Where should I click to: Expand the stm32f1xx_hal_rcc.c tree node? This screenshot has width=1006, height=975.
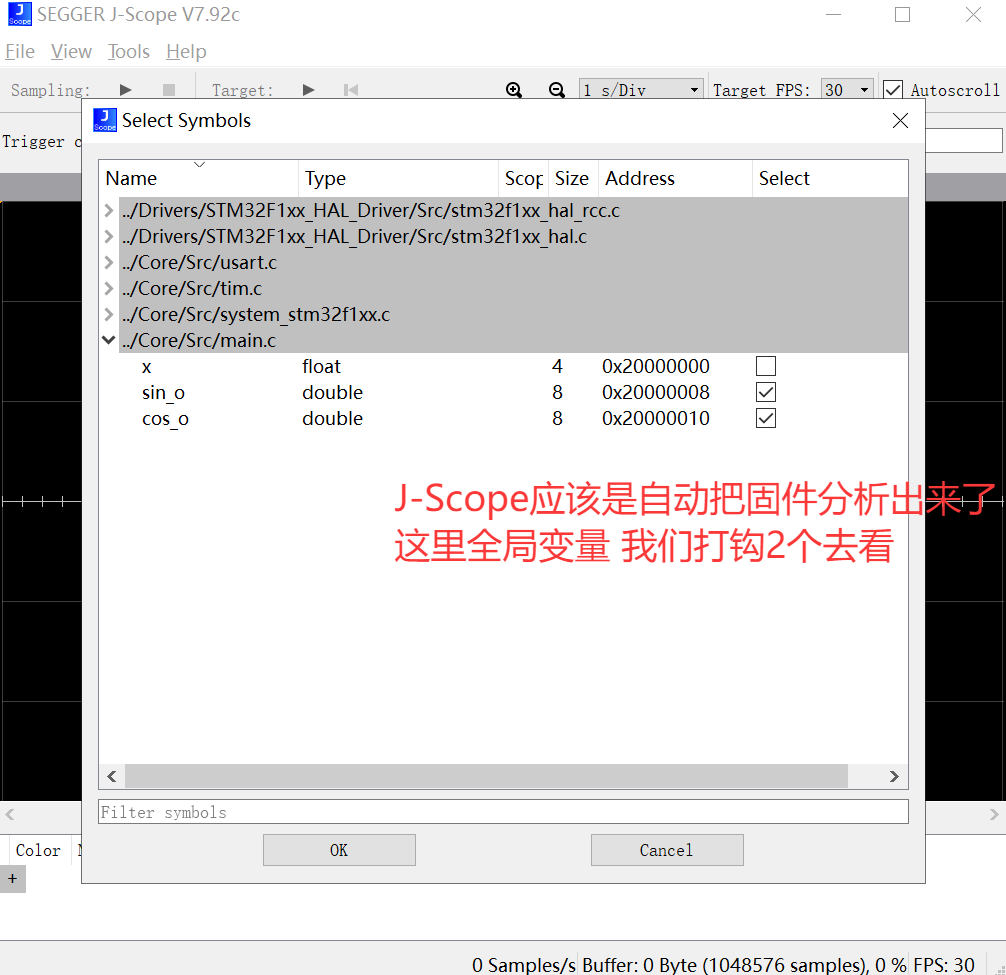pos(108,210)
